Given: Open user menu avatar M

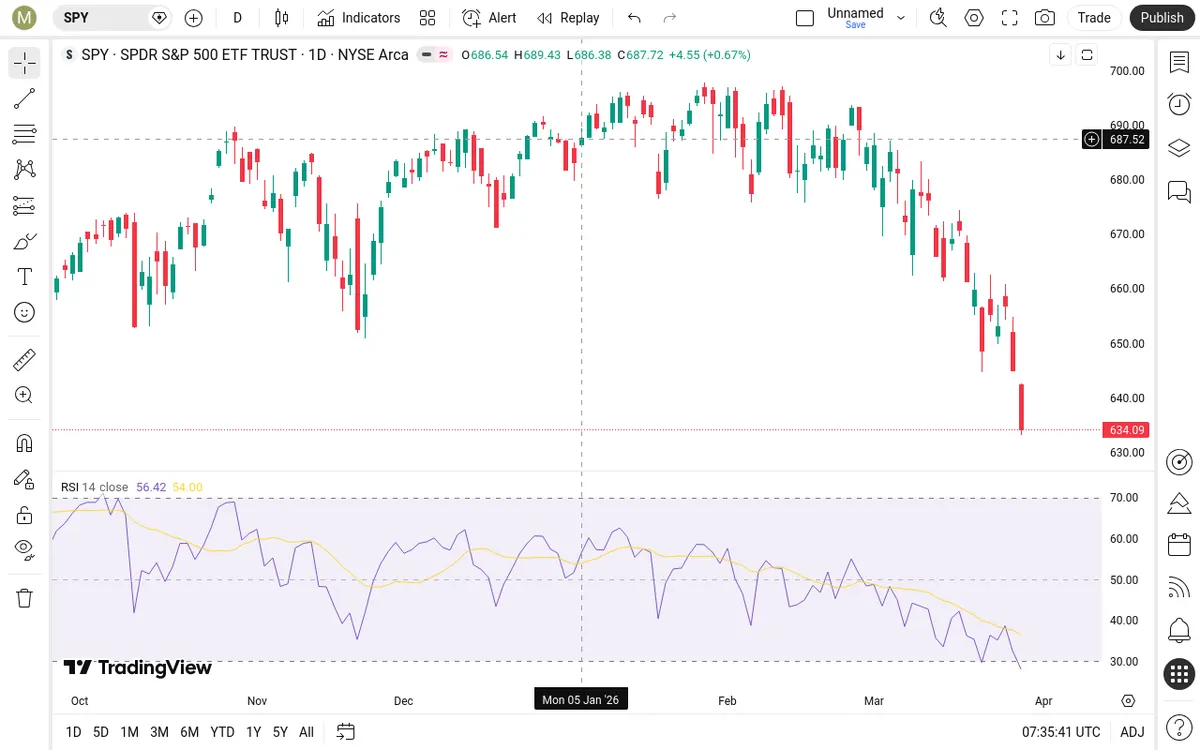Looking at the screenshot, I should click(x=24, y=18).
